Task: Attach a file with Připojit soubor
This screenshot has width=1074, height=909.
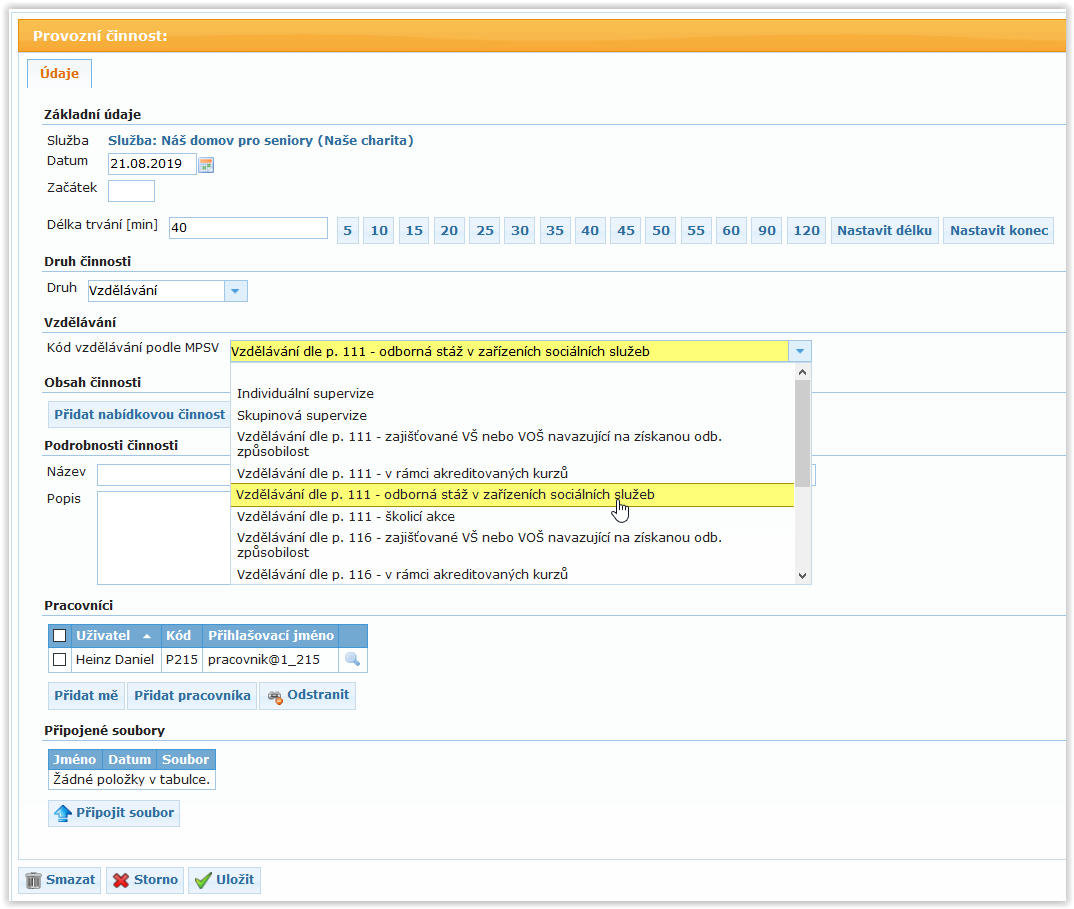Action: click(x=114, y=813)
